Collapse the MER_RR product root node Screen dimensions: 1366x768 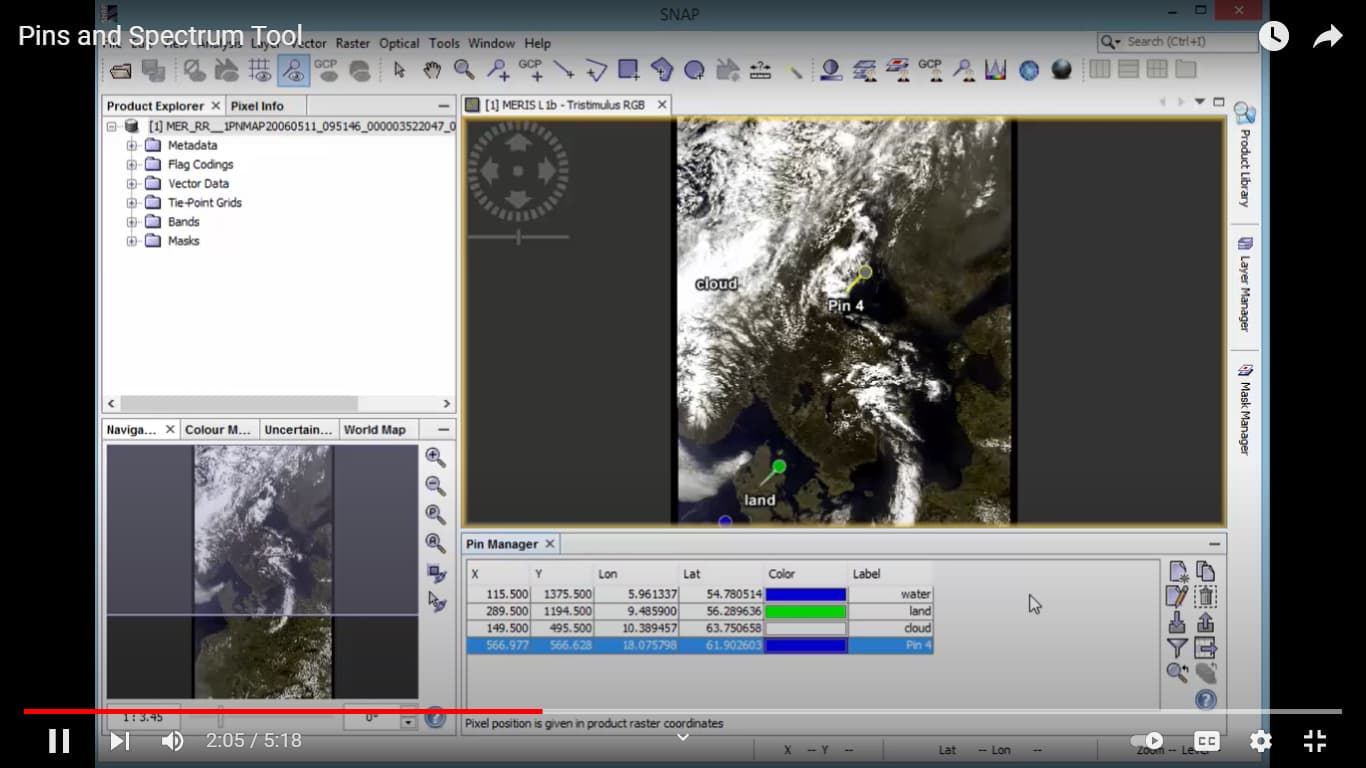(x=112, y=127)
